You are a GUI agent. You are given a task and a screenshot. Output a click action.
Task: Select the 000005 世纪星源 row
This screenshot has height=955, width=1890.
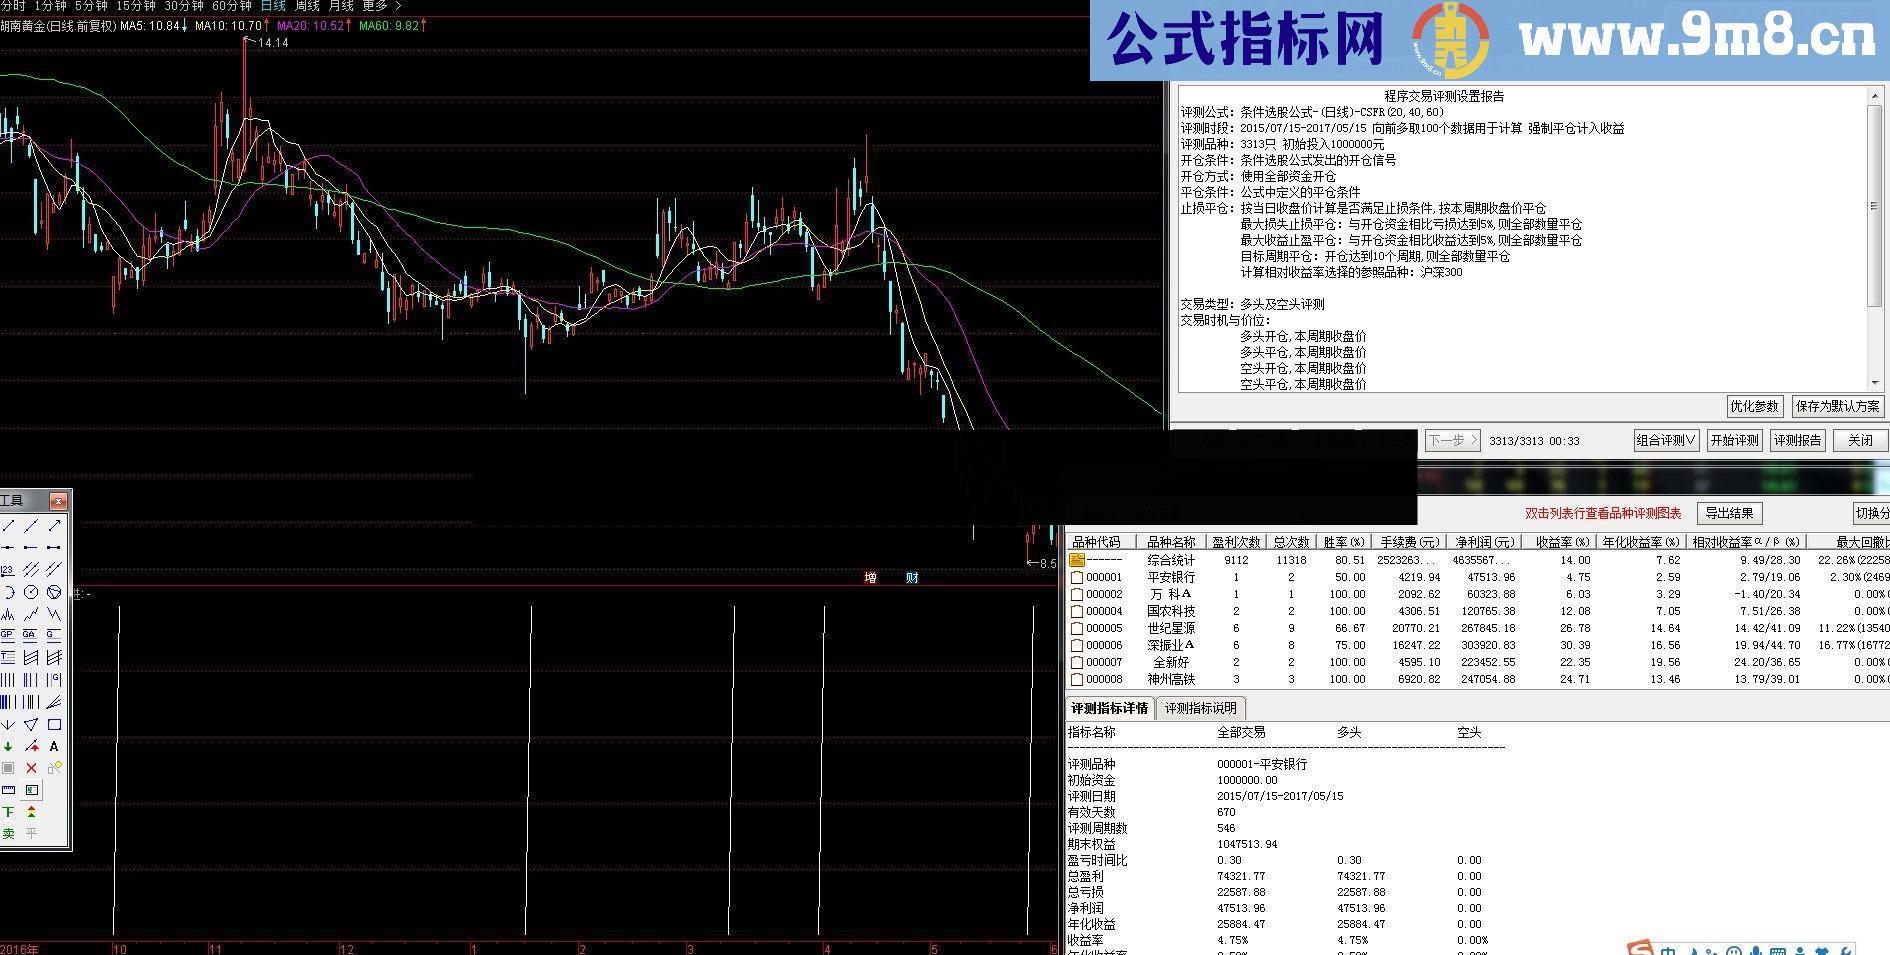click(x=1478, y=628)
